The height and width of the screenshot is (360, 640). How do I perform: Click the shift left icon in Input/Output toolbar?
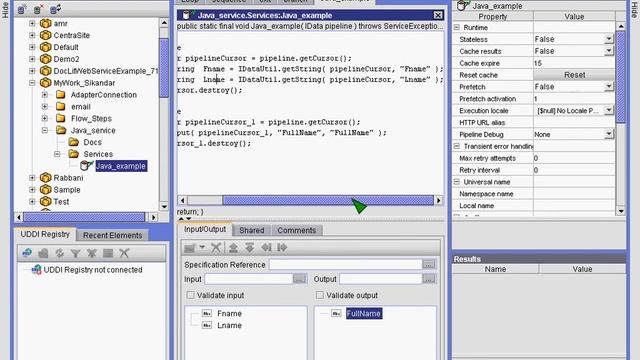coord(266,247)
